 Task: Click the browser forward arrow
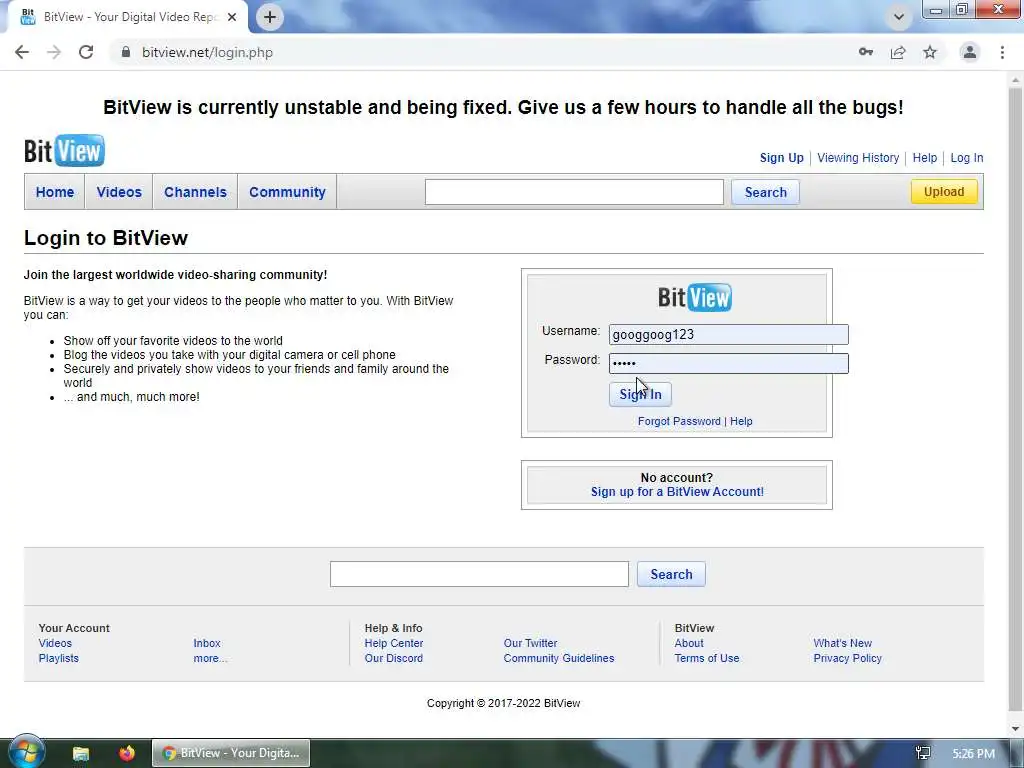(x=54, y=52)
